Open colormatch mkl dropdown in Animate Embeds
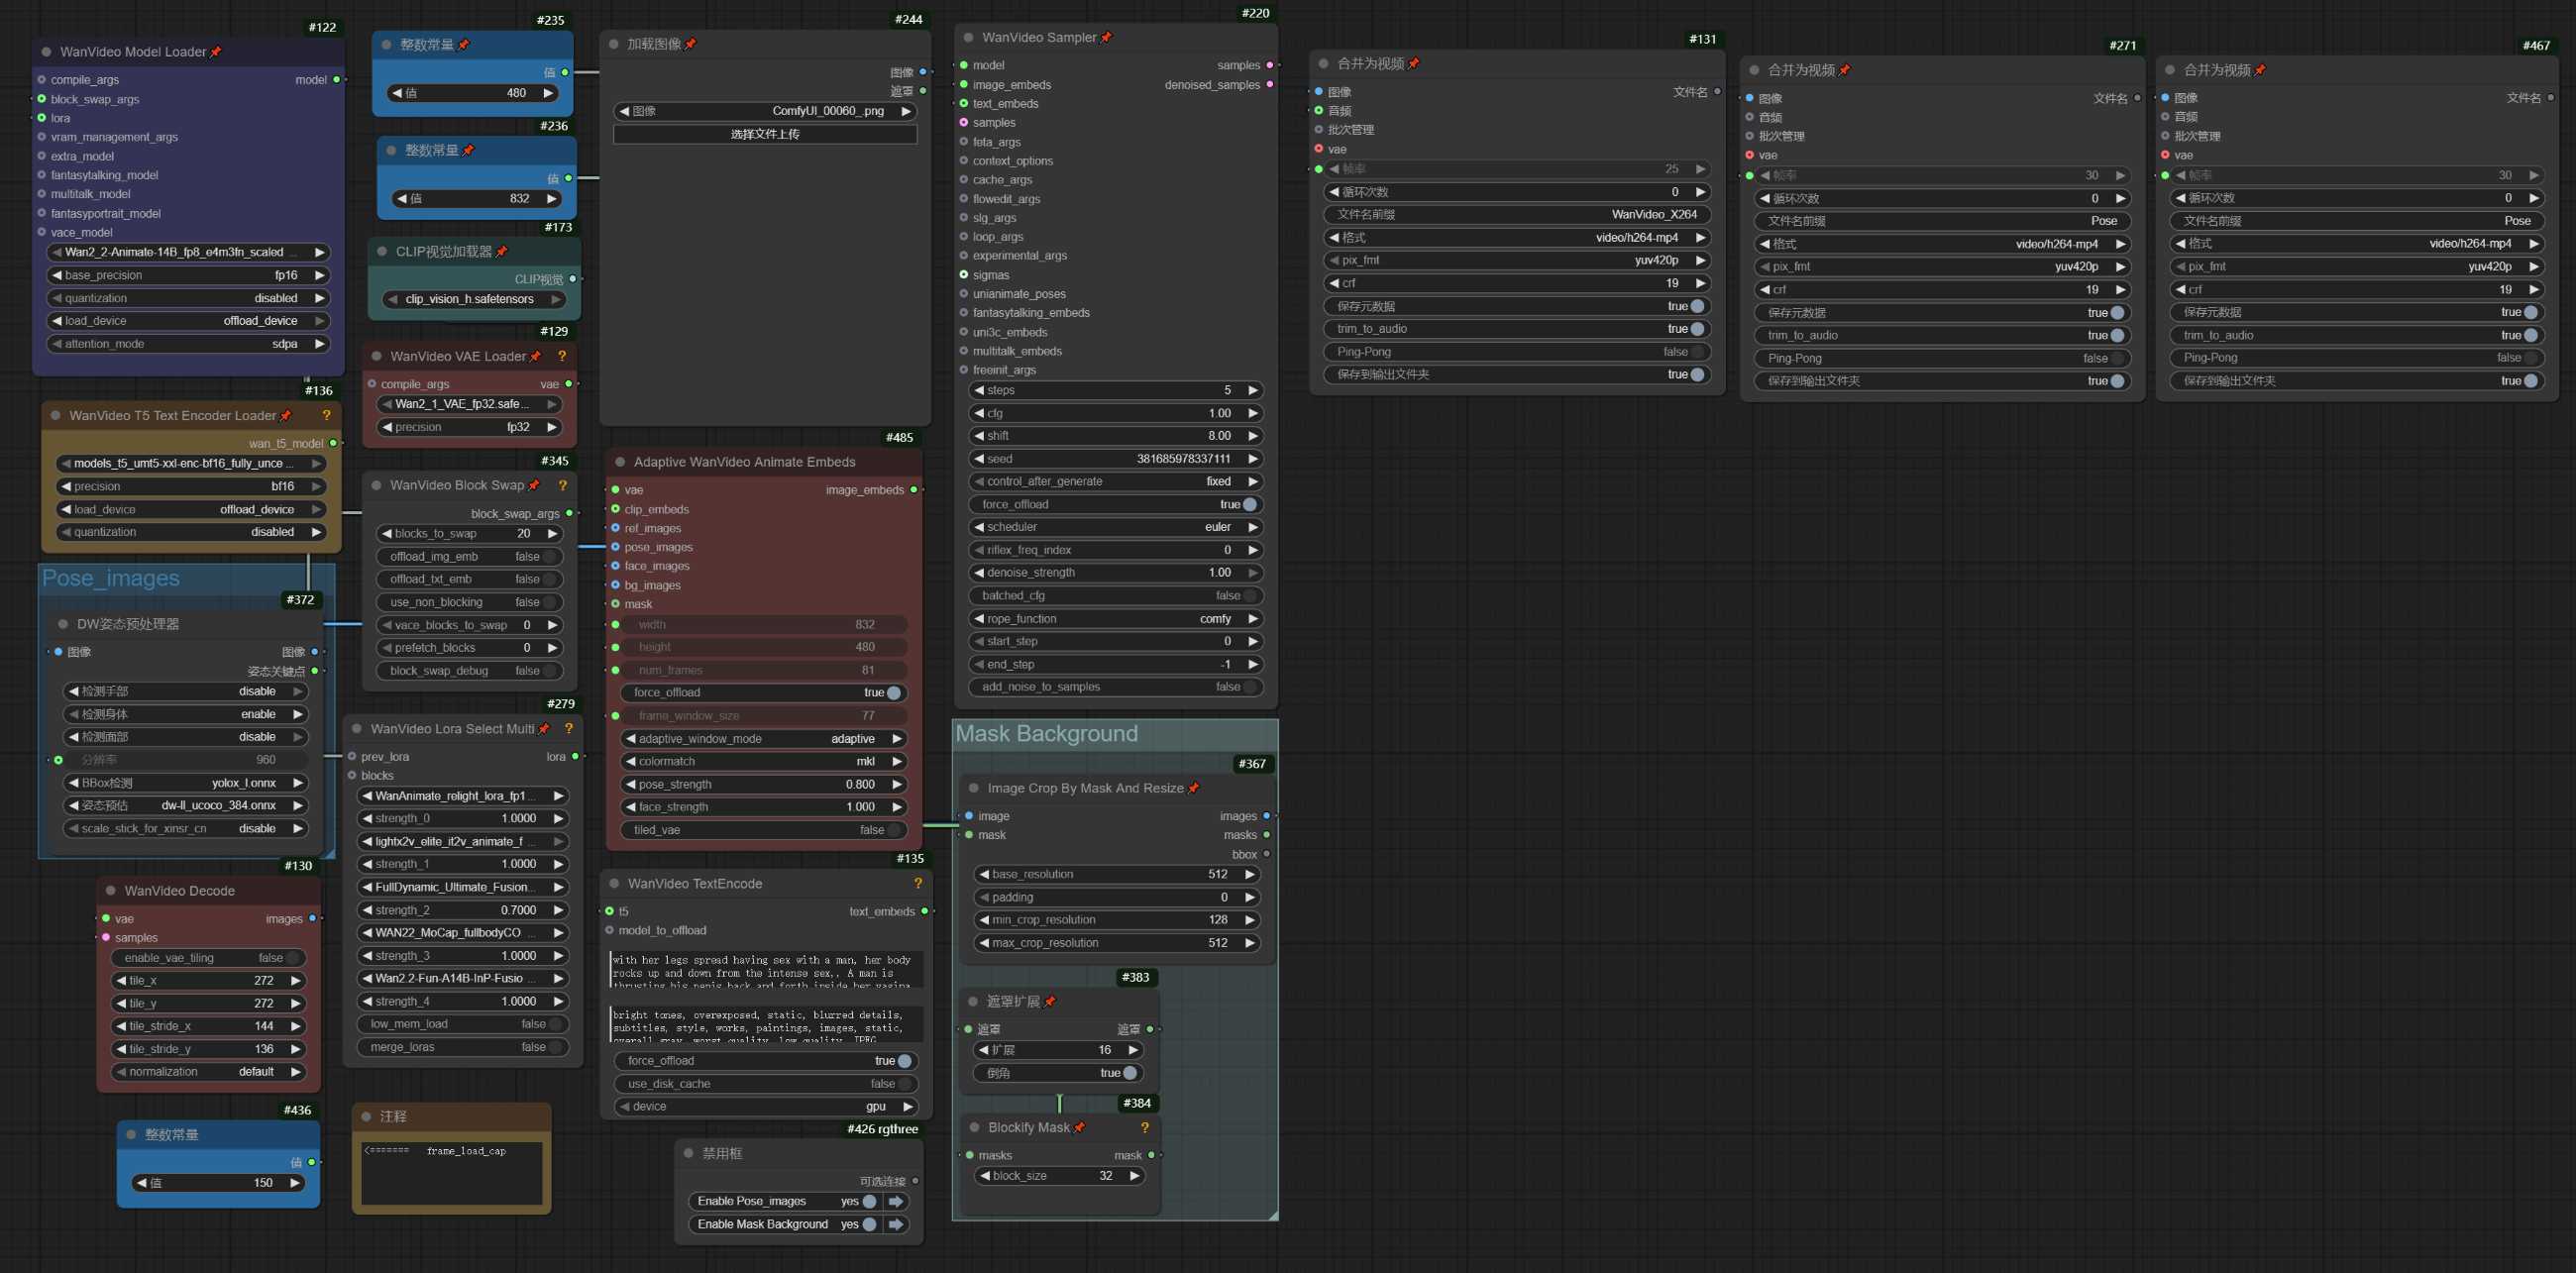The height and width of the screenshot is (1273, 2576). coord(764,761)
